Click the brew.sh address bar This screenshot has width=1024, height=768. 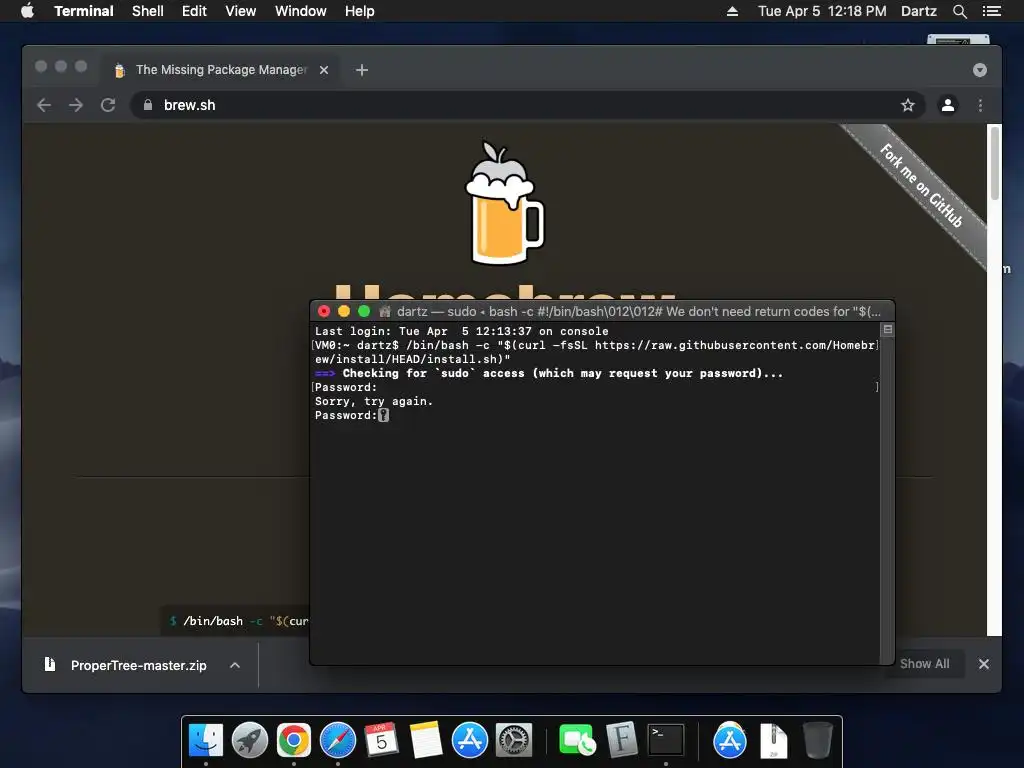528,105
